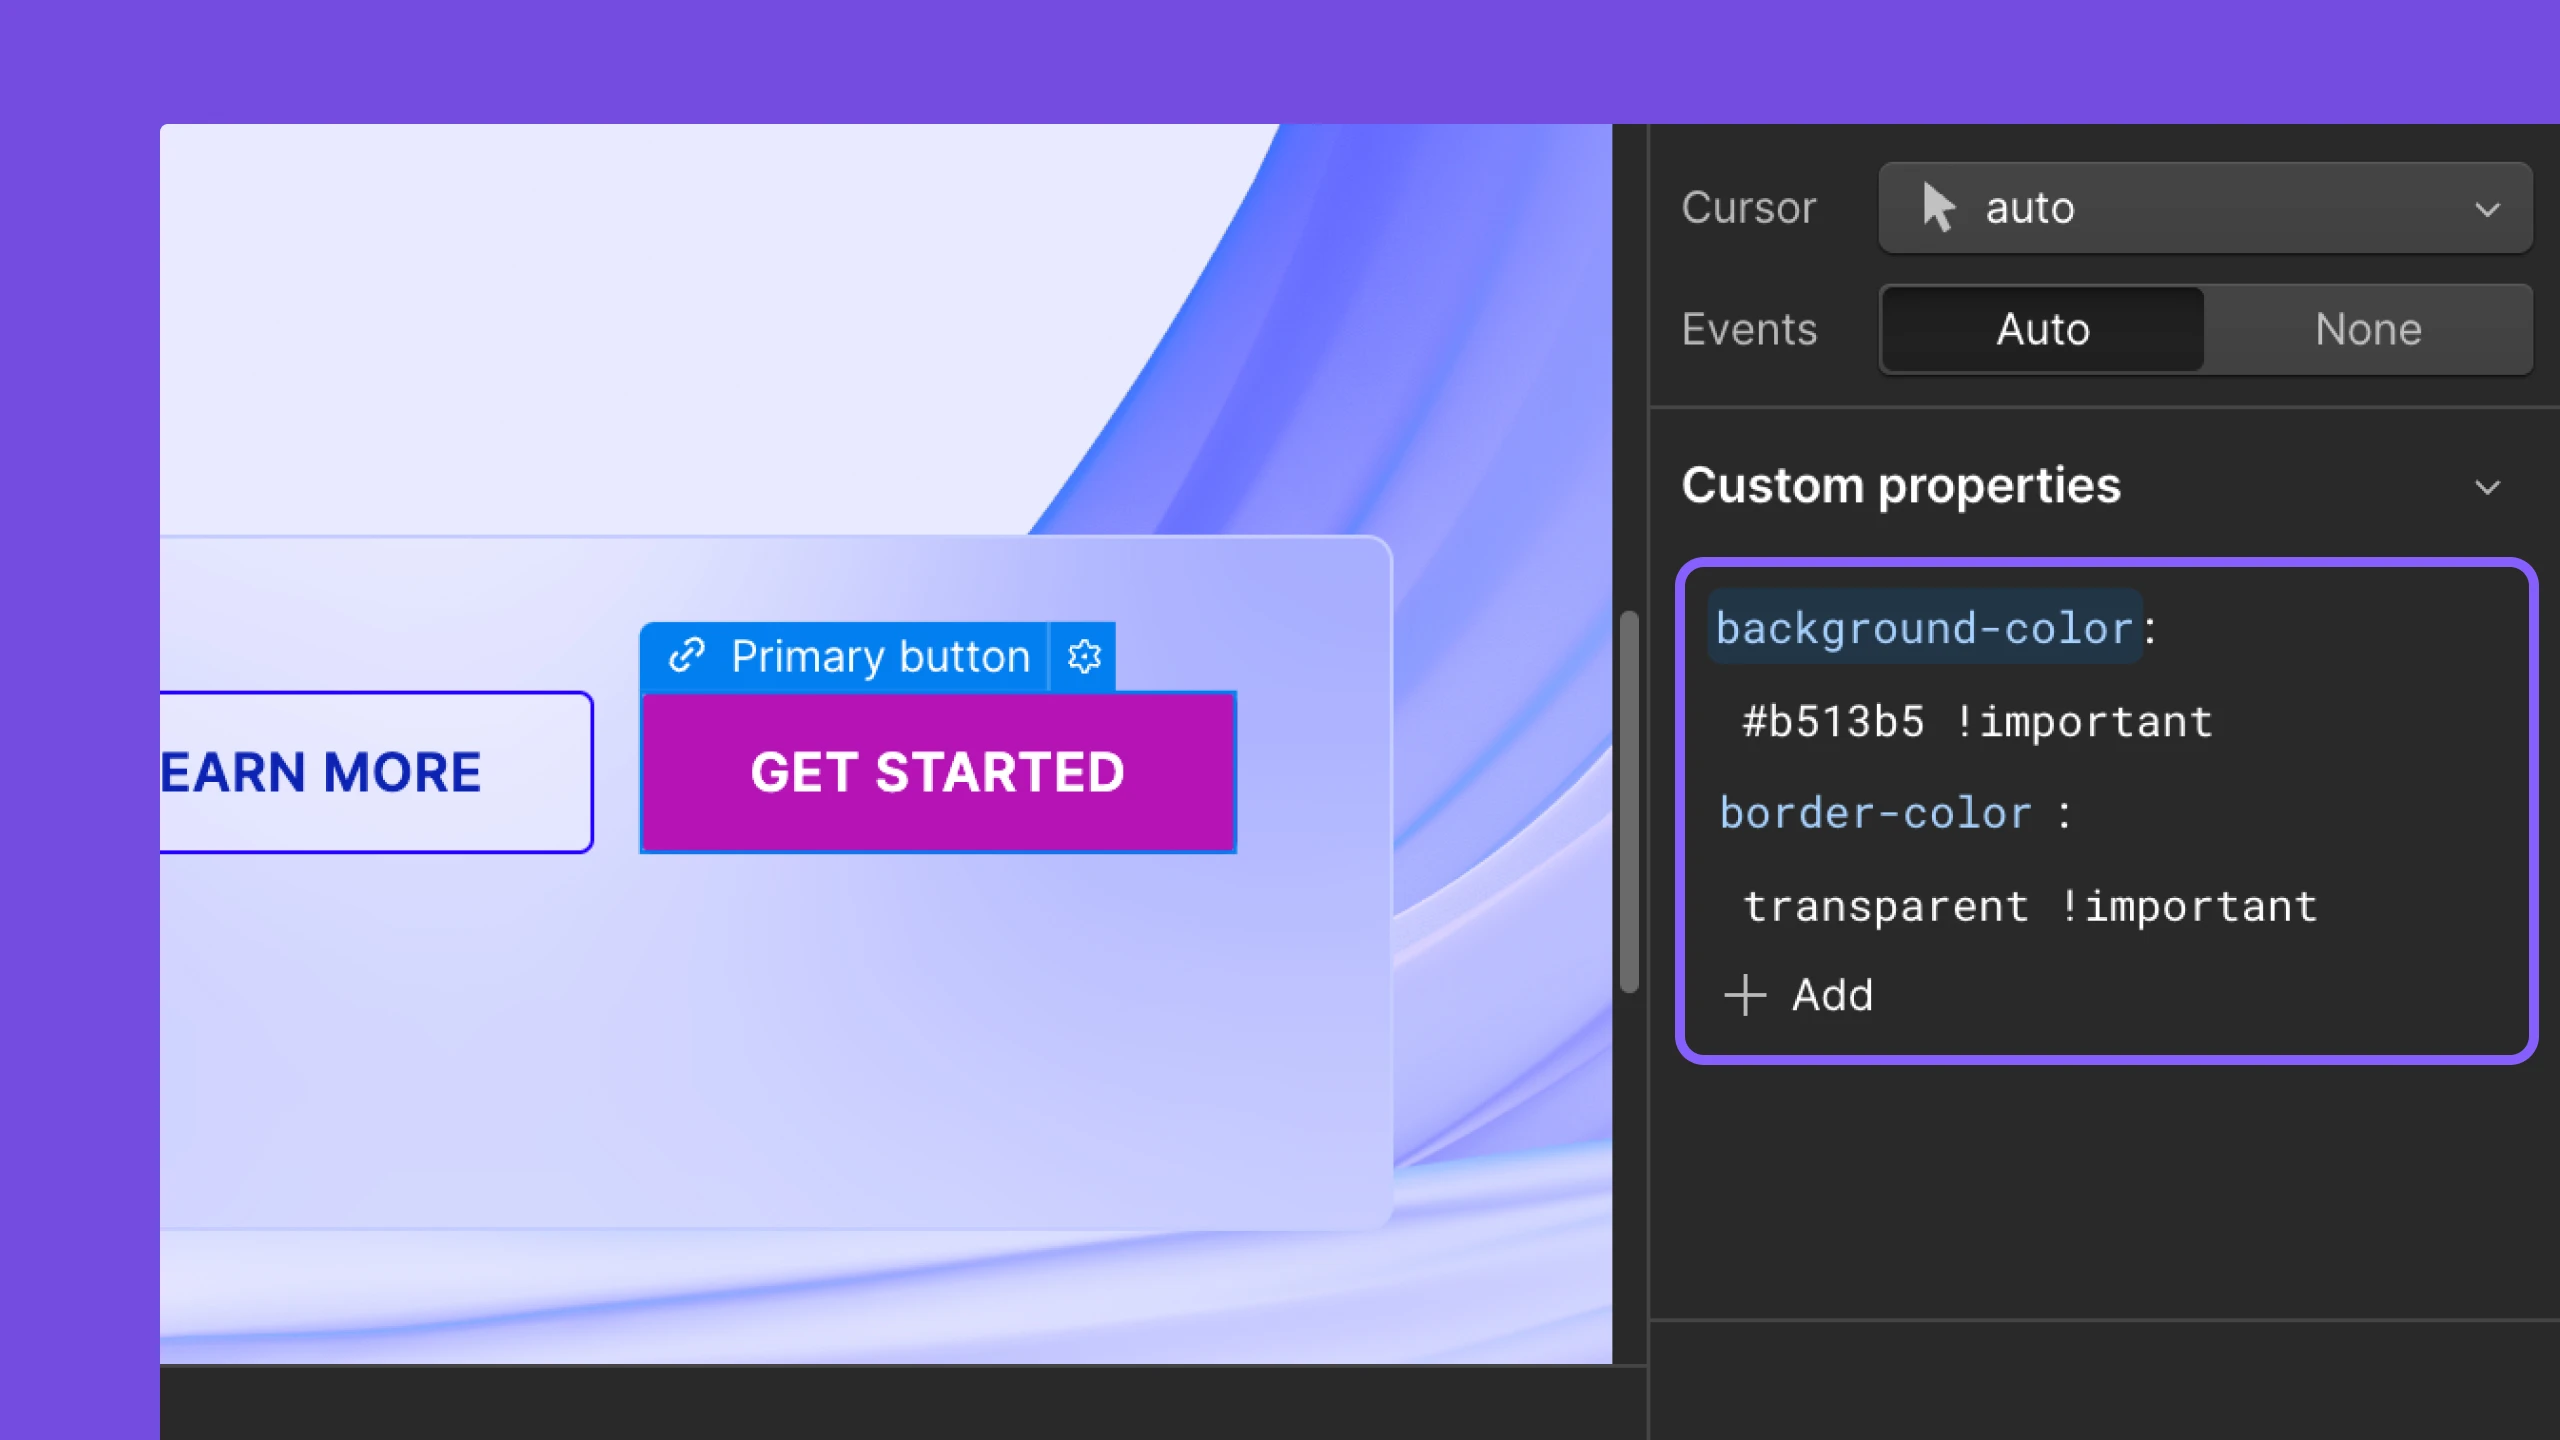Edit the #b513b5 !important value
The width and height of the screenshot is (2560, 1440).
click(x=1977, y=721)
